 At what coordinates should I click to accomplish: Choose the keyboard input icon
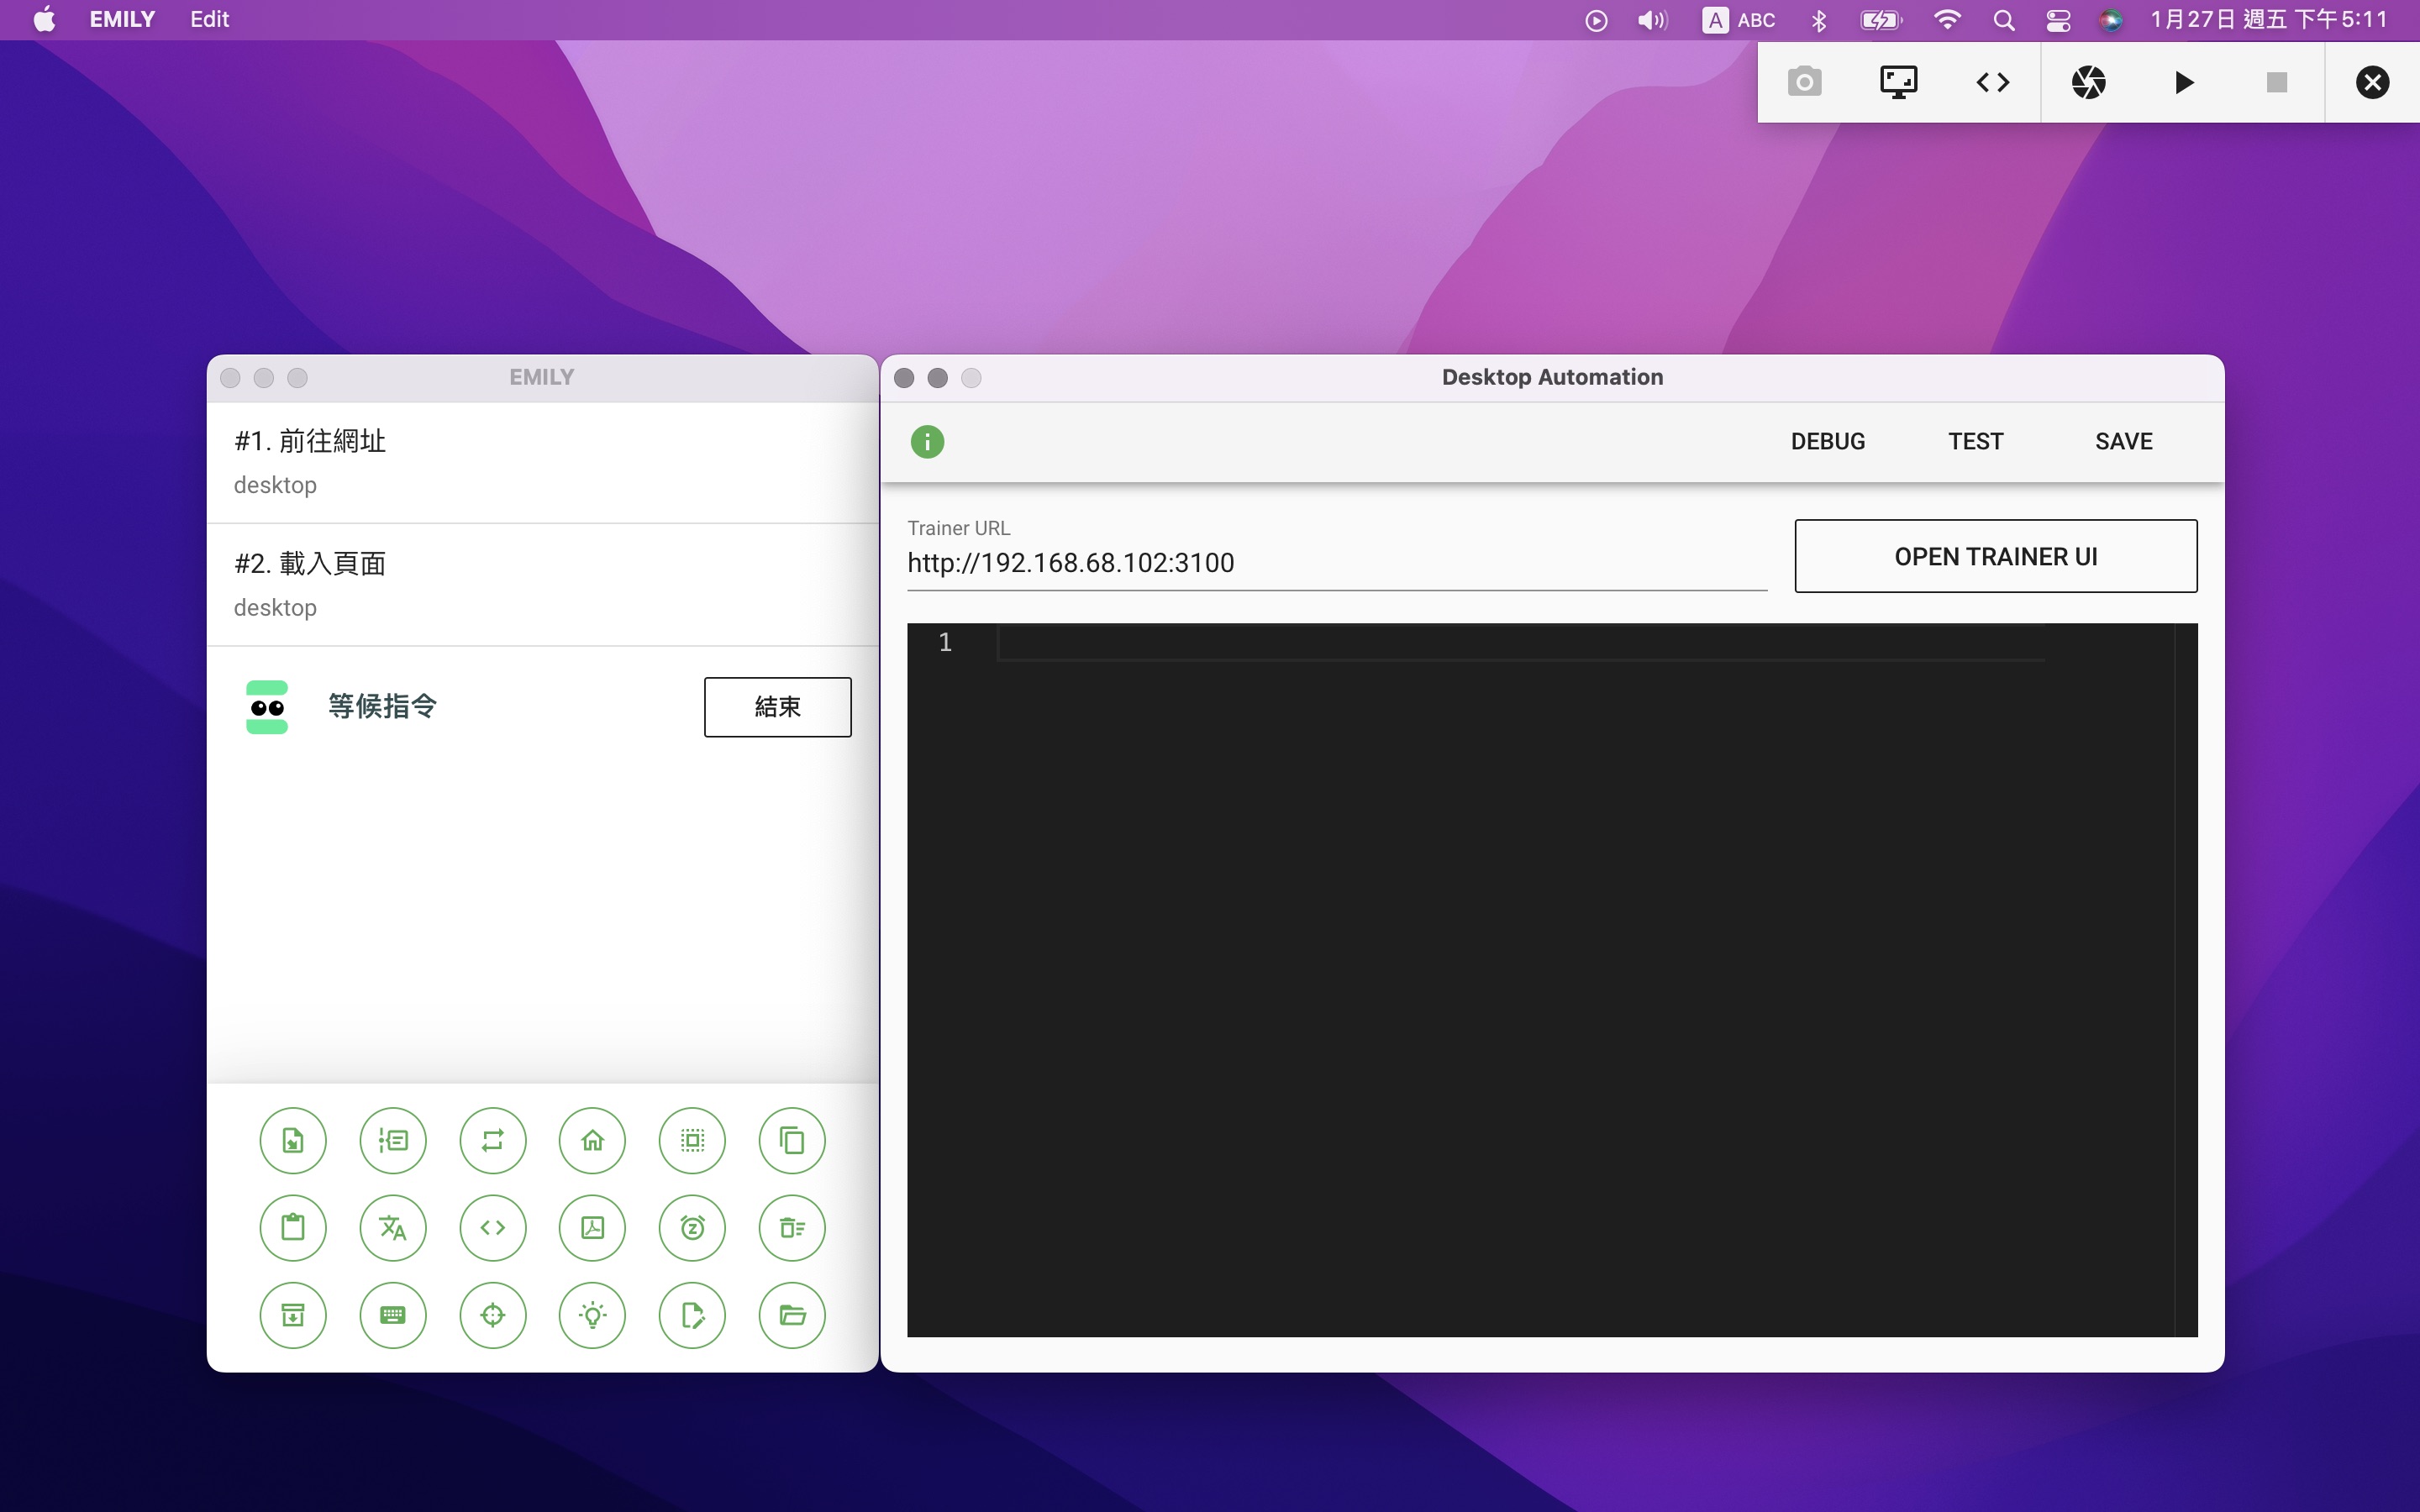(x=392, y=1314)
